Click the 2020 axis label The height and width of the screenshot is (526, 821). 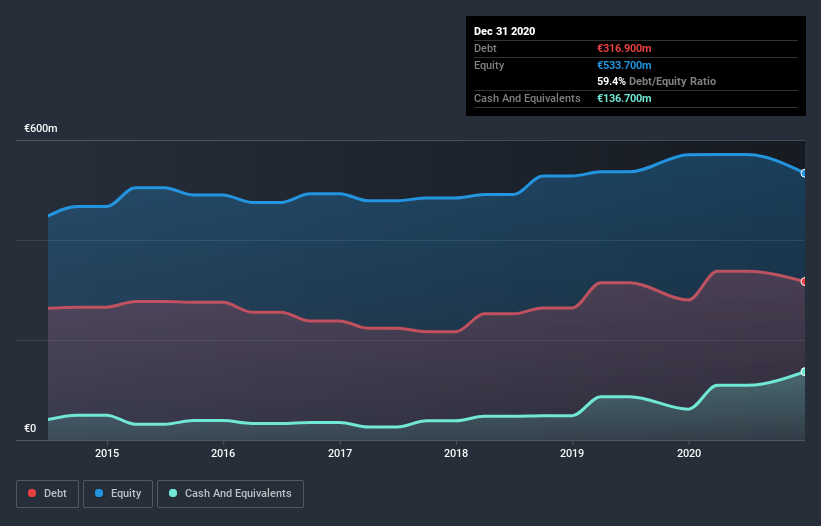(x=689, y=453)
